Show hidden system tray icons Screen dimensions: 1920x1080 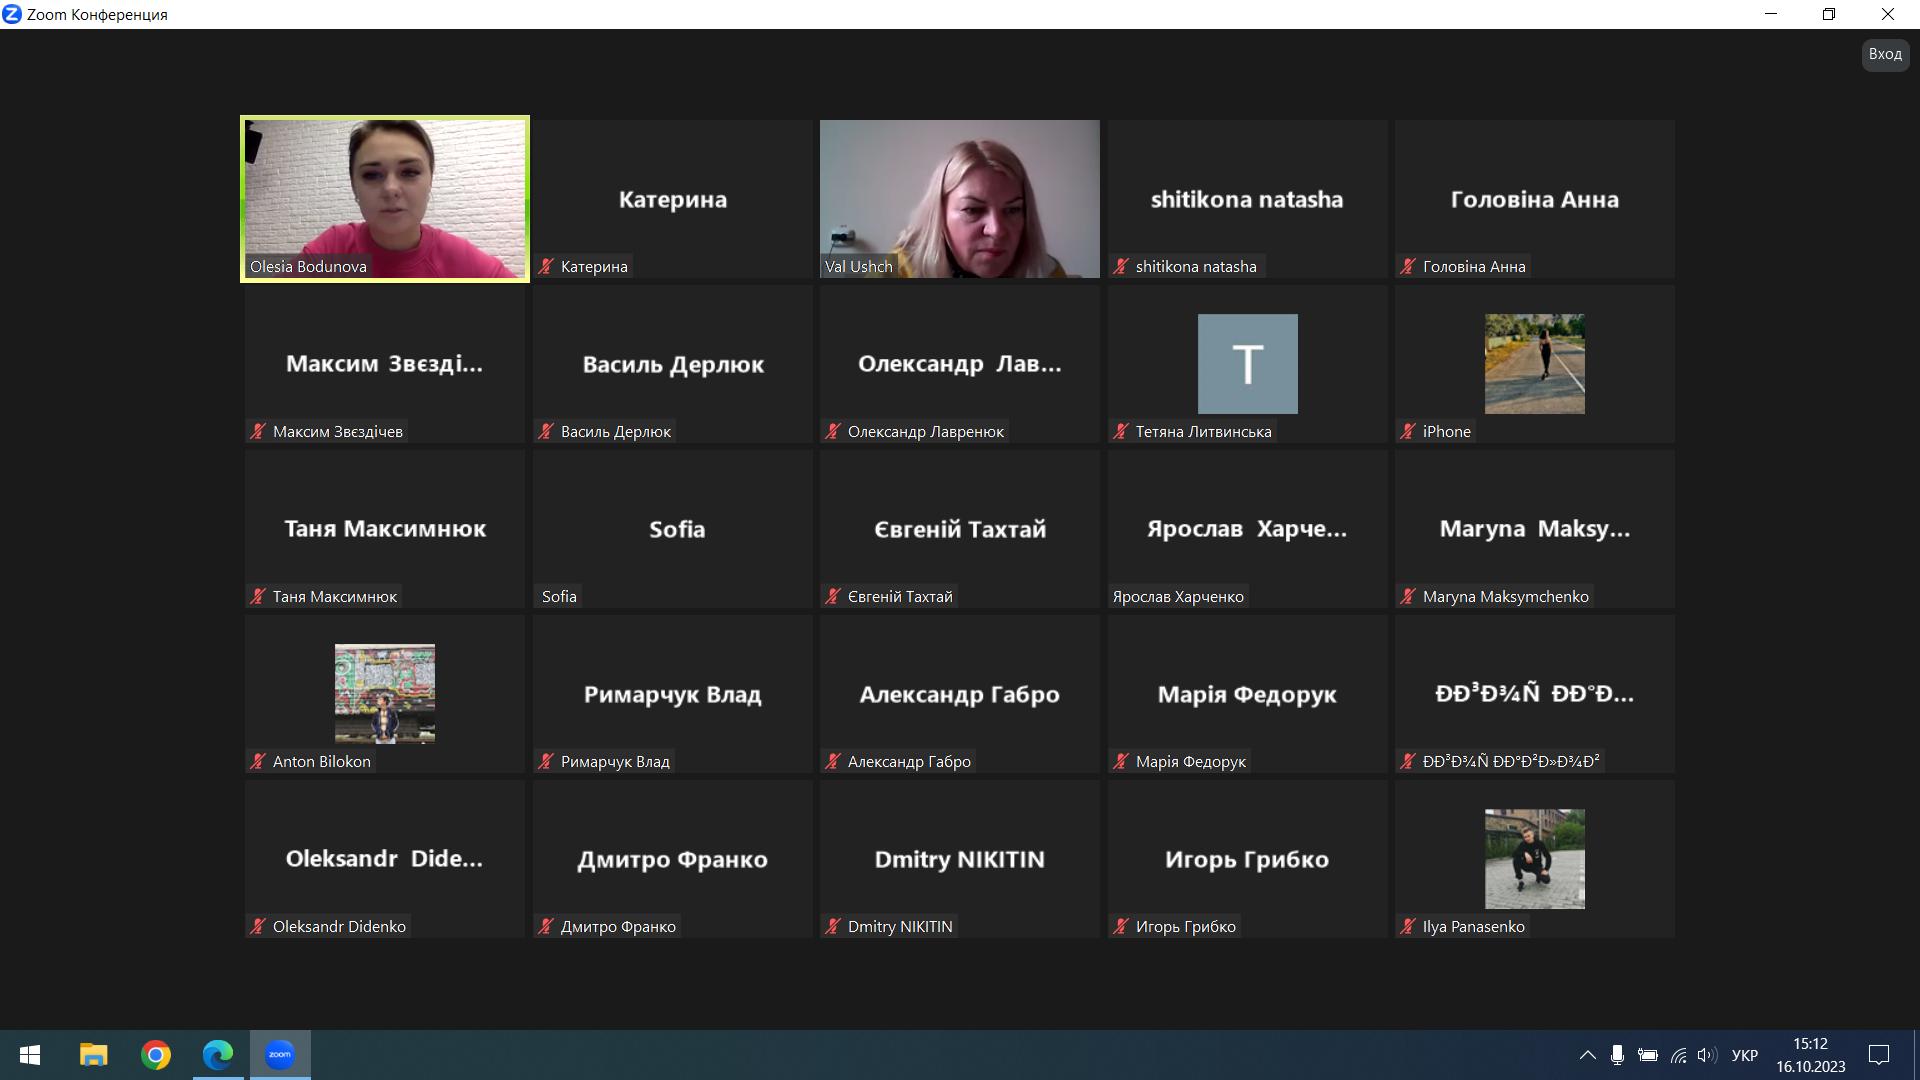click(1587, 1055)
